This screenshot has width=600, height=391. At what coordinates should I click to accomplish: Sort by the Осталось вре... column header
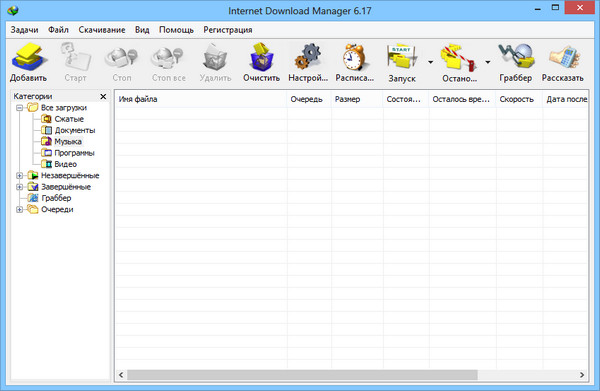coord(463,99)
